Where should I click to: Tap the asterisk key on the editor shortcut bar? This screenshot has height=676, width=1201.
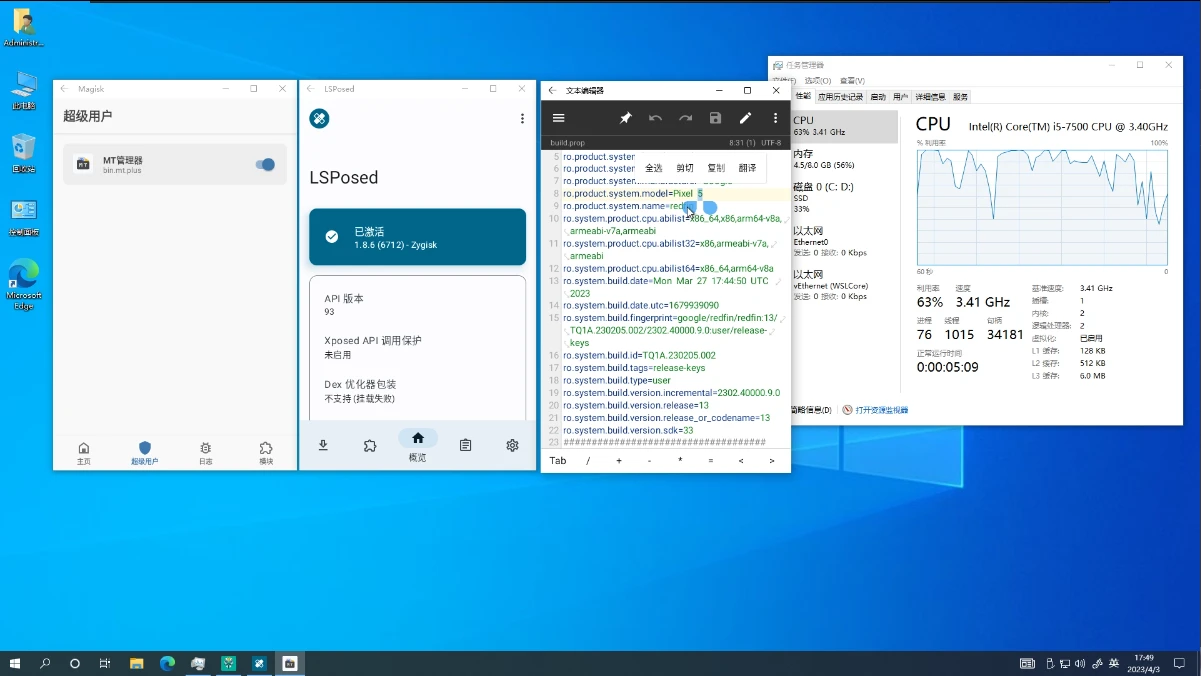tap(680, 461)
